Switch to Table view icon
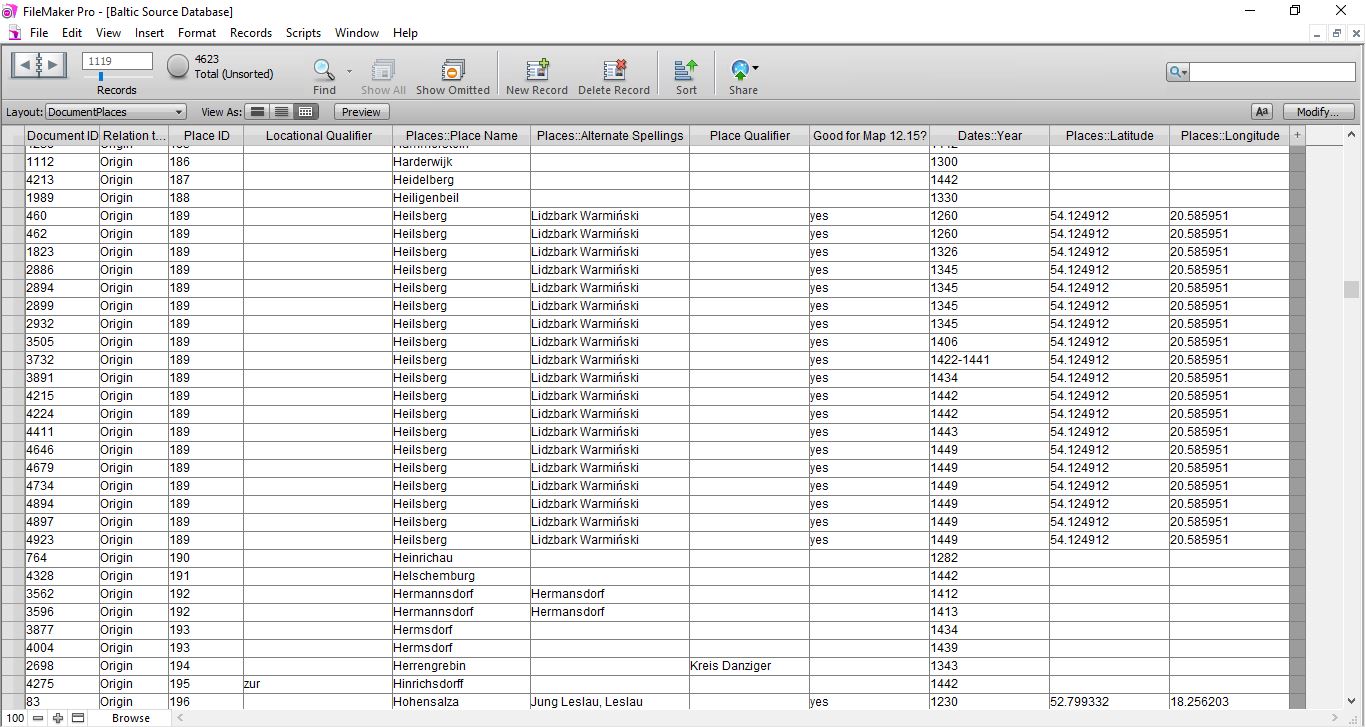Image resolution: width=1366 pixels, height=727 pixels. (306, 112)
